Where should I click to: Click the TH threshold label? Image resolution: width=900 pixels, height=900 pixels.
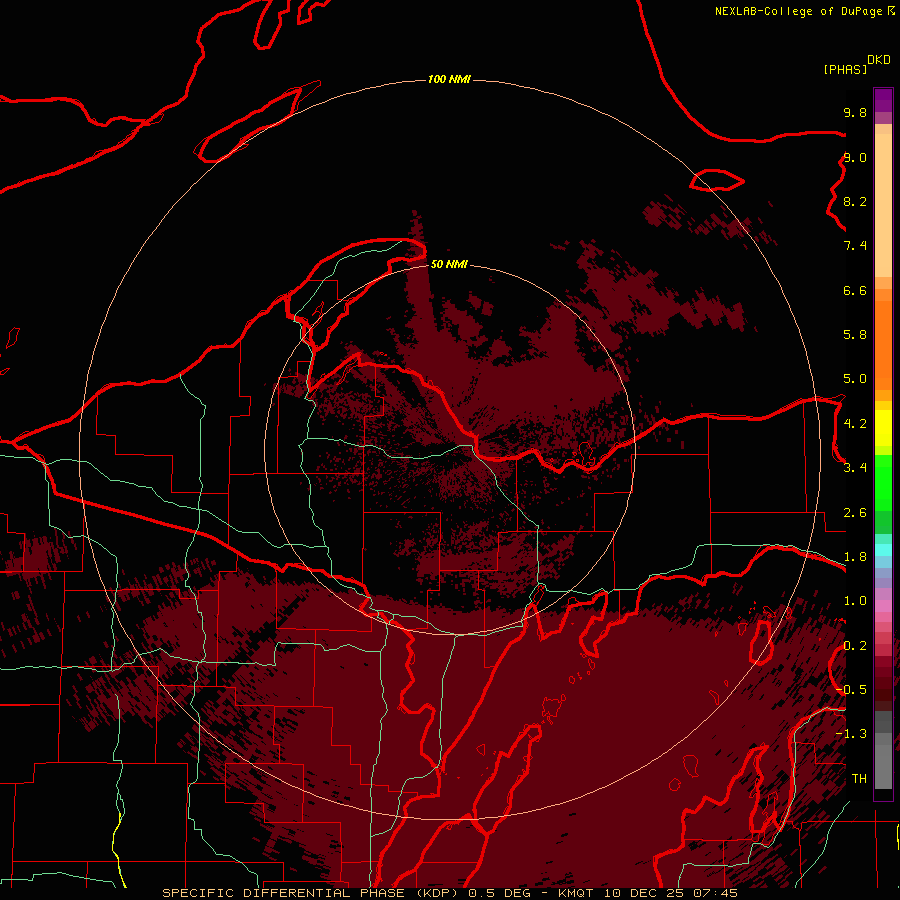pos(859,778)
